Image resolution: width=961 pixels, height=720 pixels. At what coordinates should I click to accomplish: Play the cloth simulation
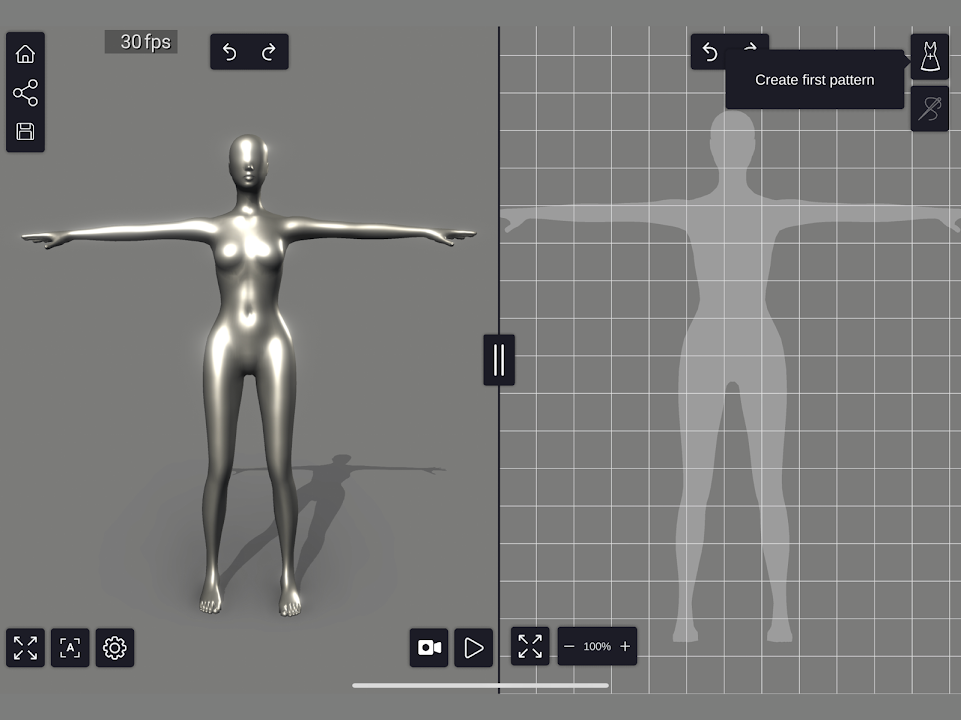pyautogui.click(x=474, y=648)
